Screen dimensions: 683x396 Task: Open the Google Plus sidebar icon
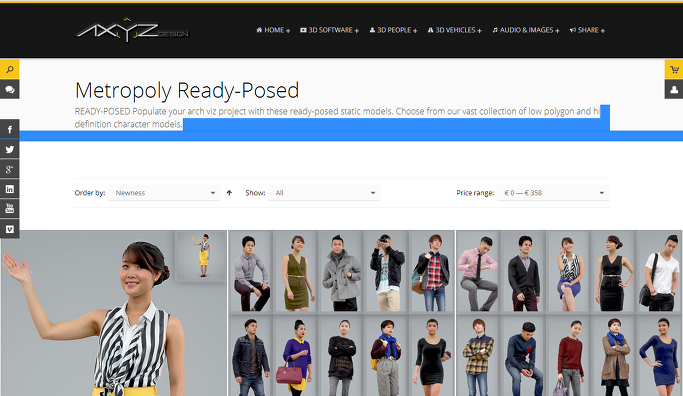(10, 169)
